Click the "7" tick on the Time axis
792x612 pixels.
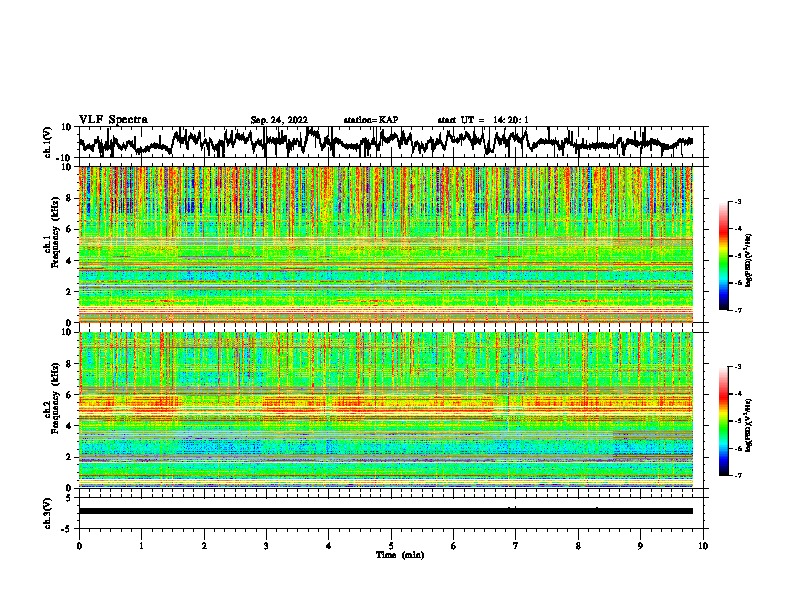pos(516,546)
